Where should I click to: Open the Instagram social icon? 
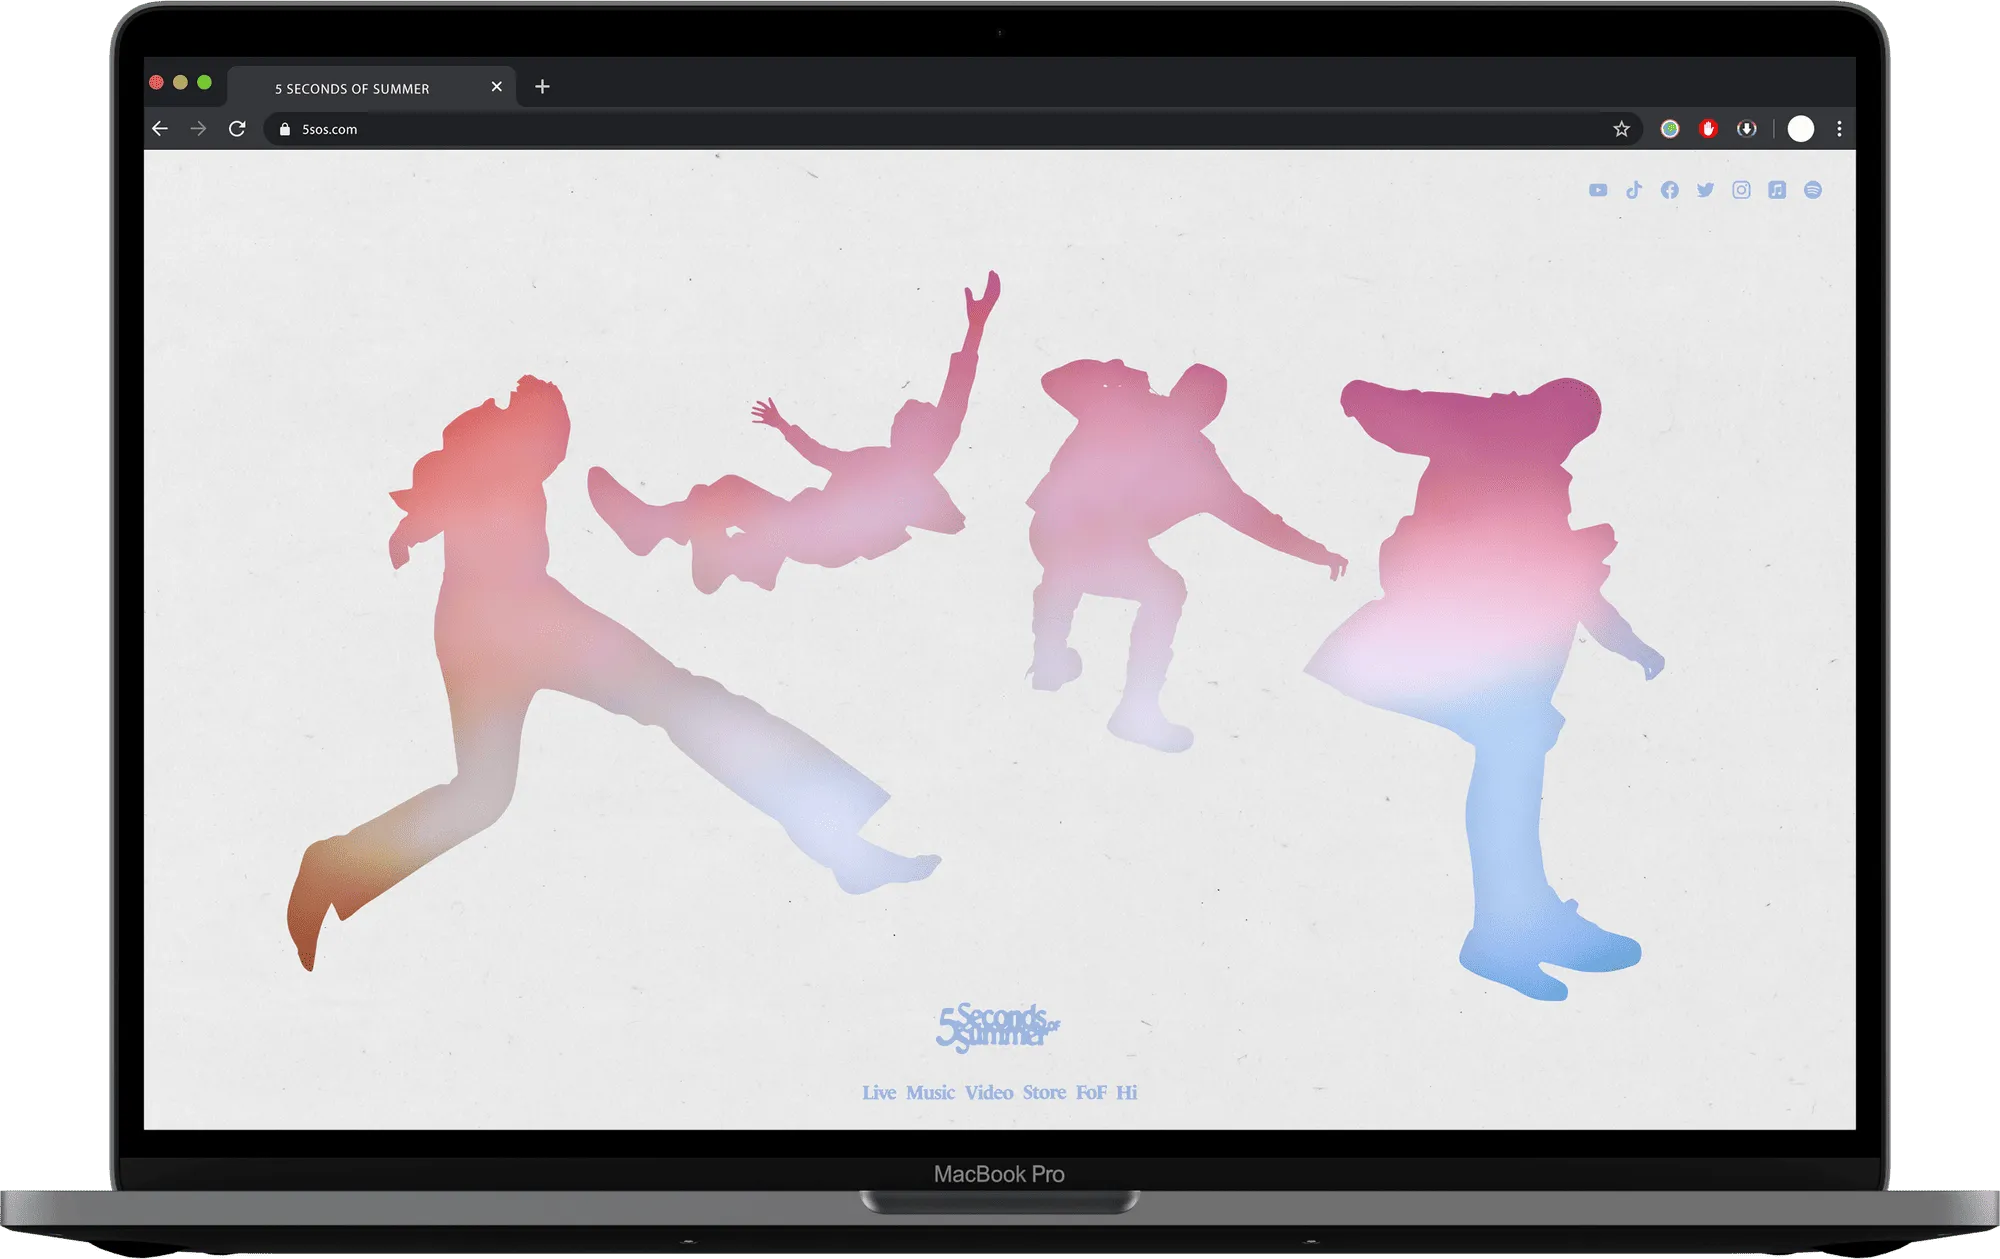point(1741,190)
